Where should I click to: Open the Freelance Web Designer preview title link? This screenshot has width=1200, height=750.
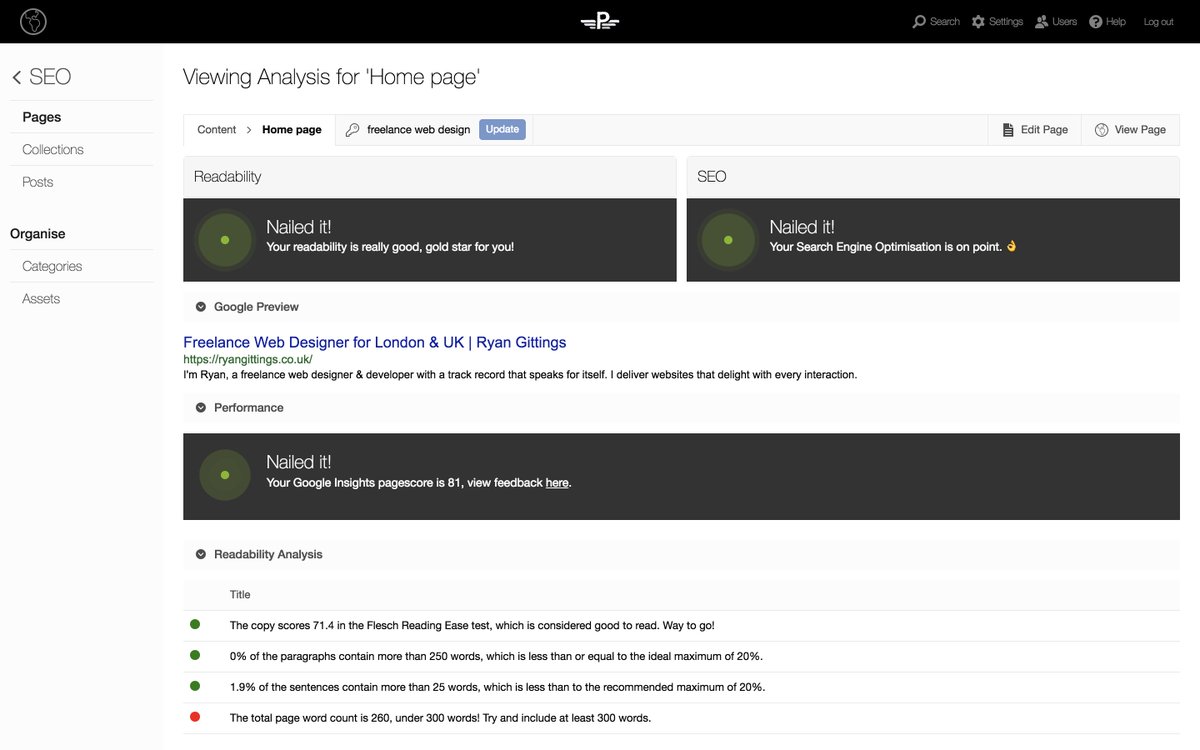coord(375,342)
